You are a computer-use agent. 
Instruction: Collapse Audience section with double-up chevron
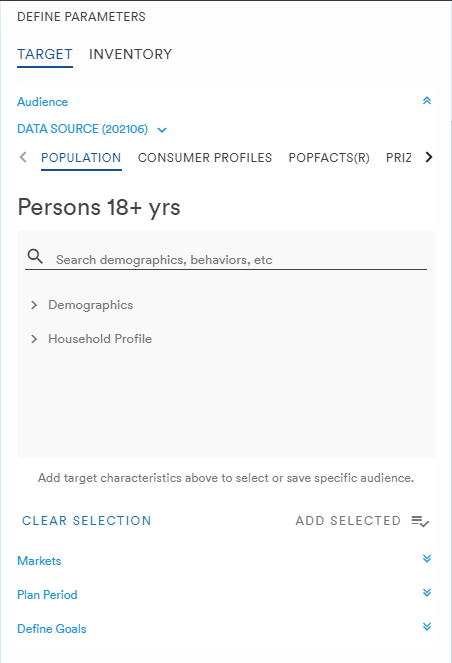tap(427, 101)
